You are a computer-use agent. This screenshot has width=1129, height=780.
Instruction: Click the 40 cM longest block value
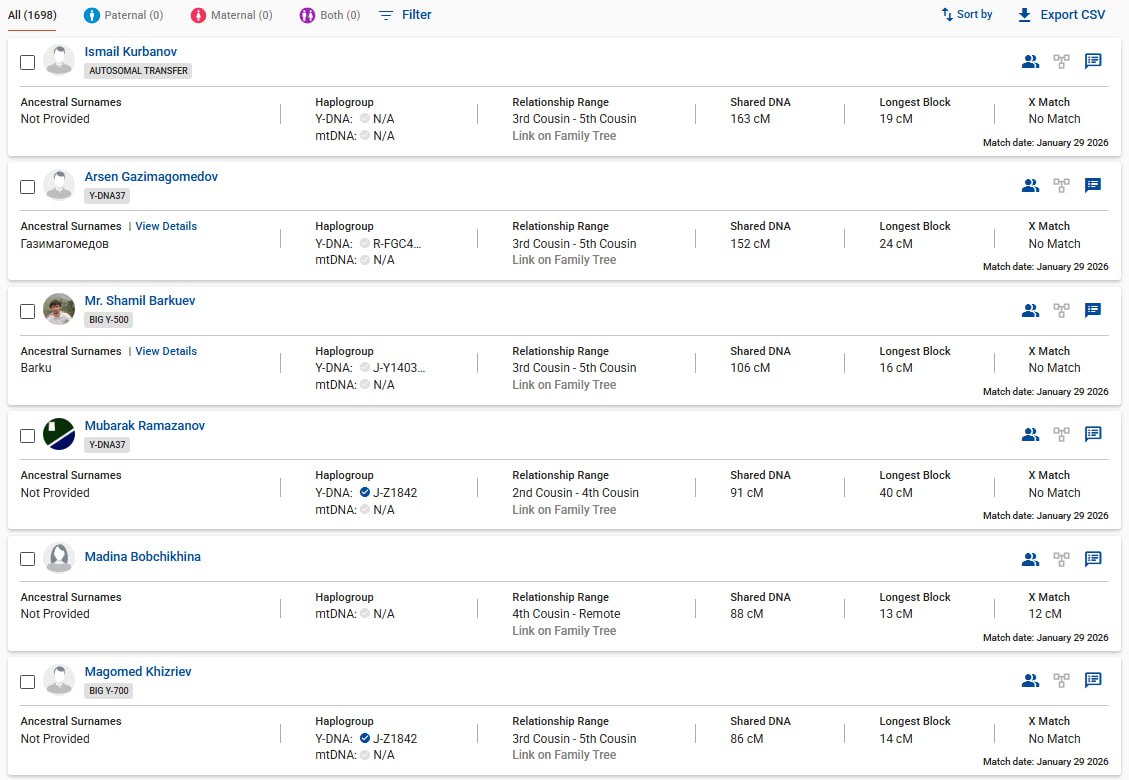tap(896, 493)
